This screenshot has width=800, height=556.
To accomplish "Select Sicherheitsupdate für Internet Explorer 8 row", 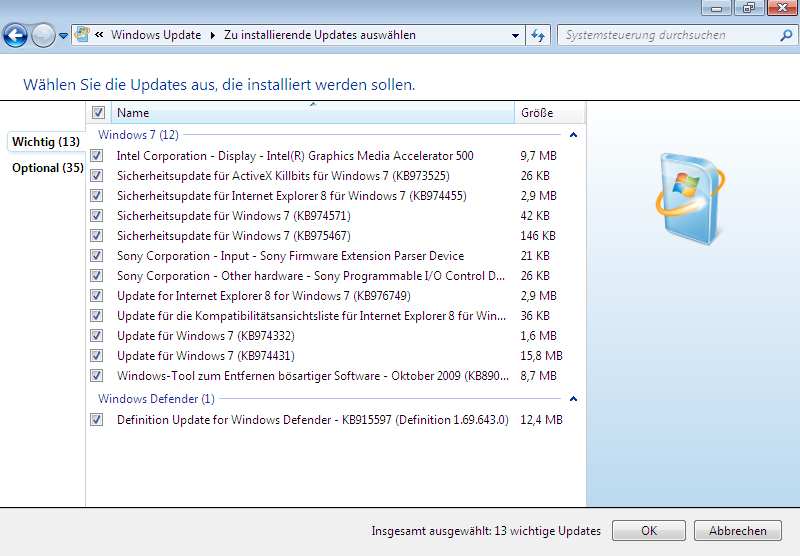I will click(x=336, y=195).
